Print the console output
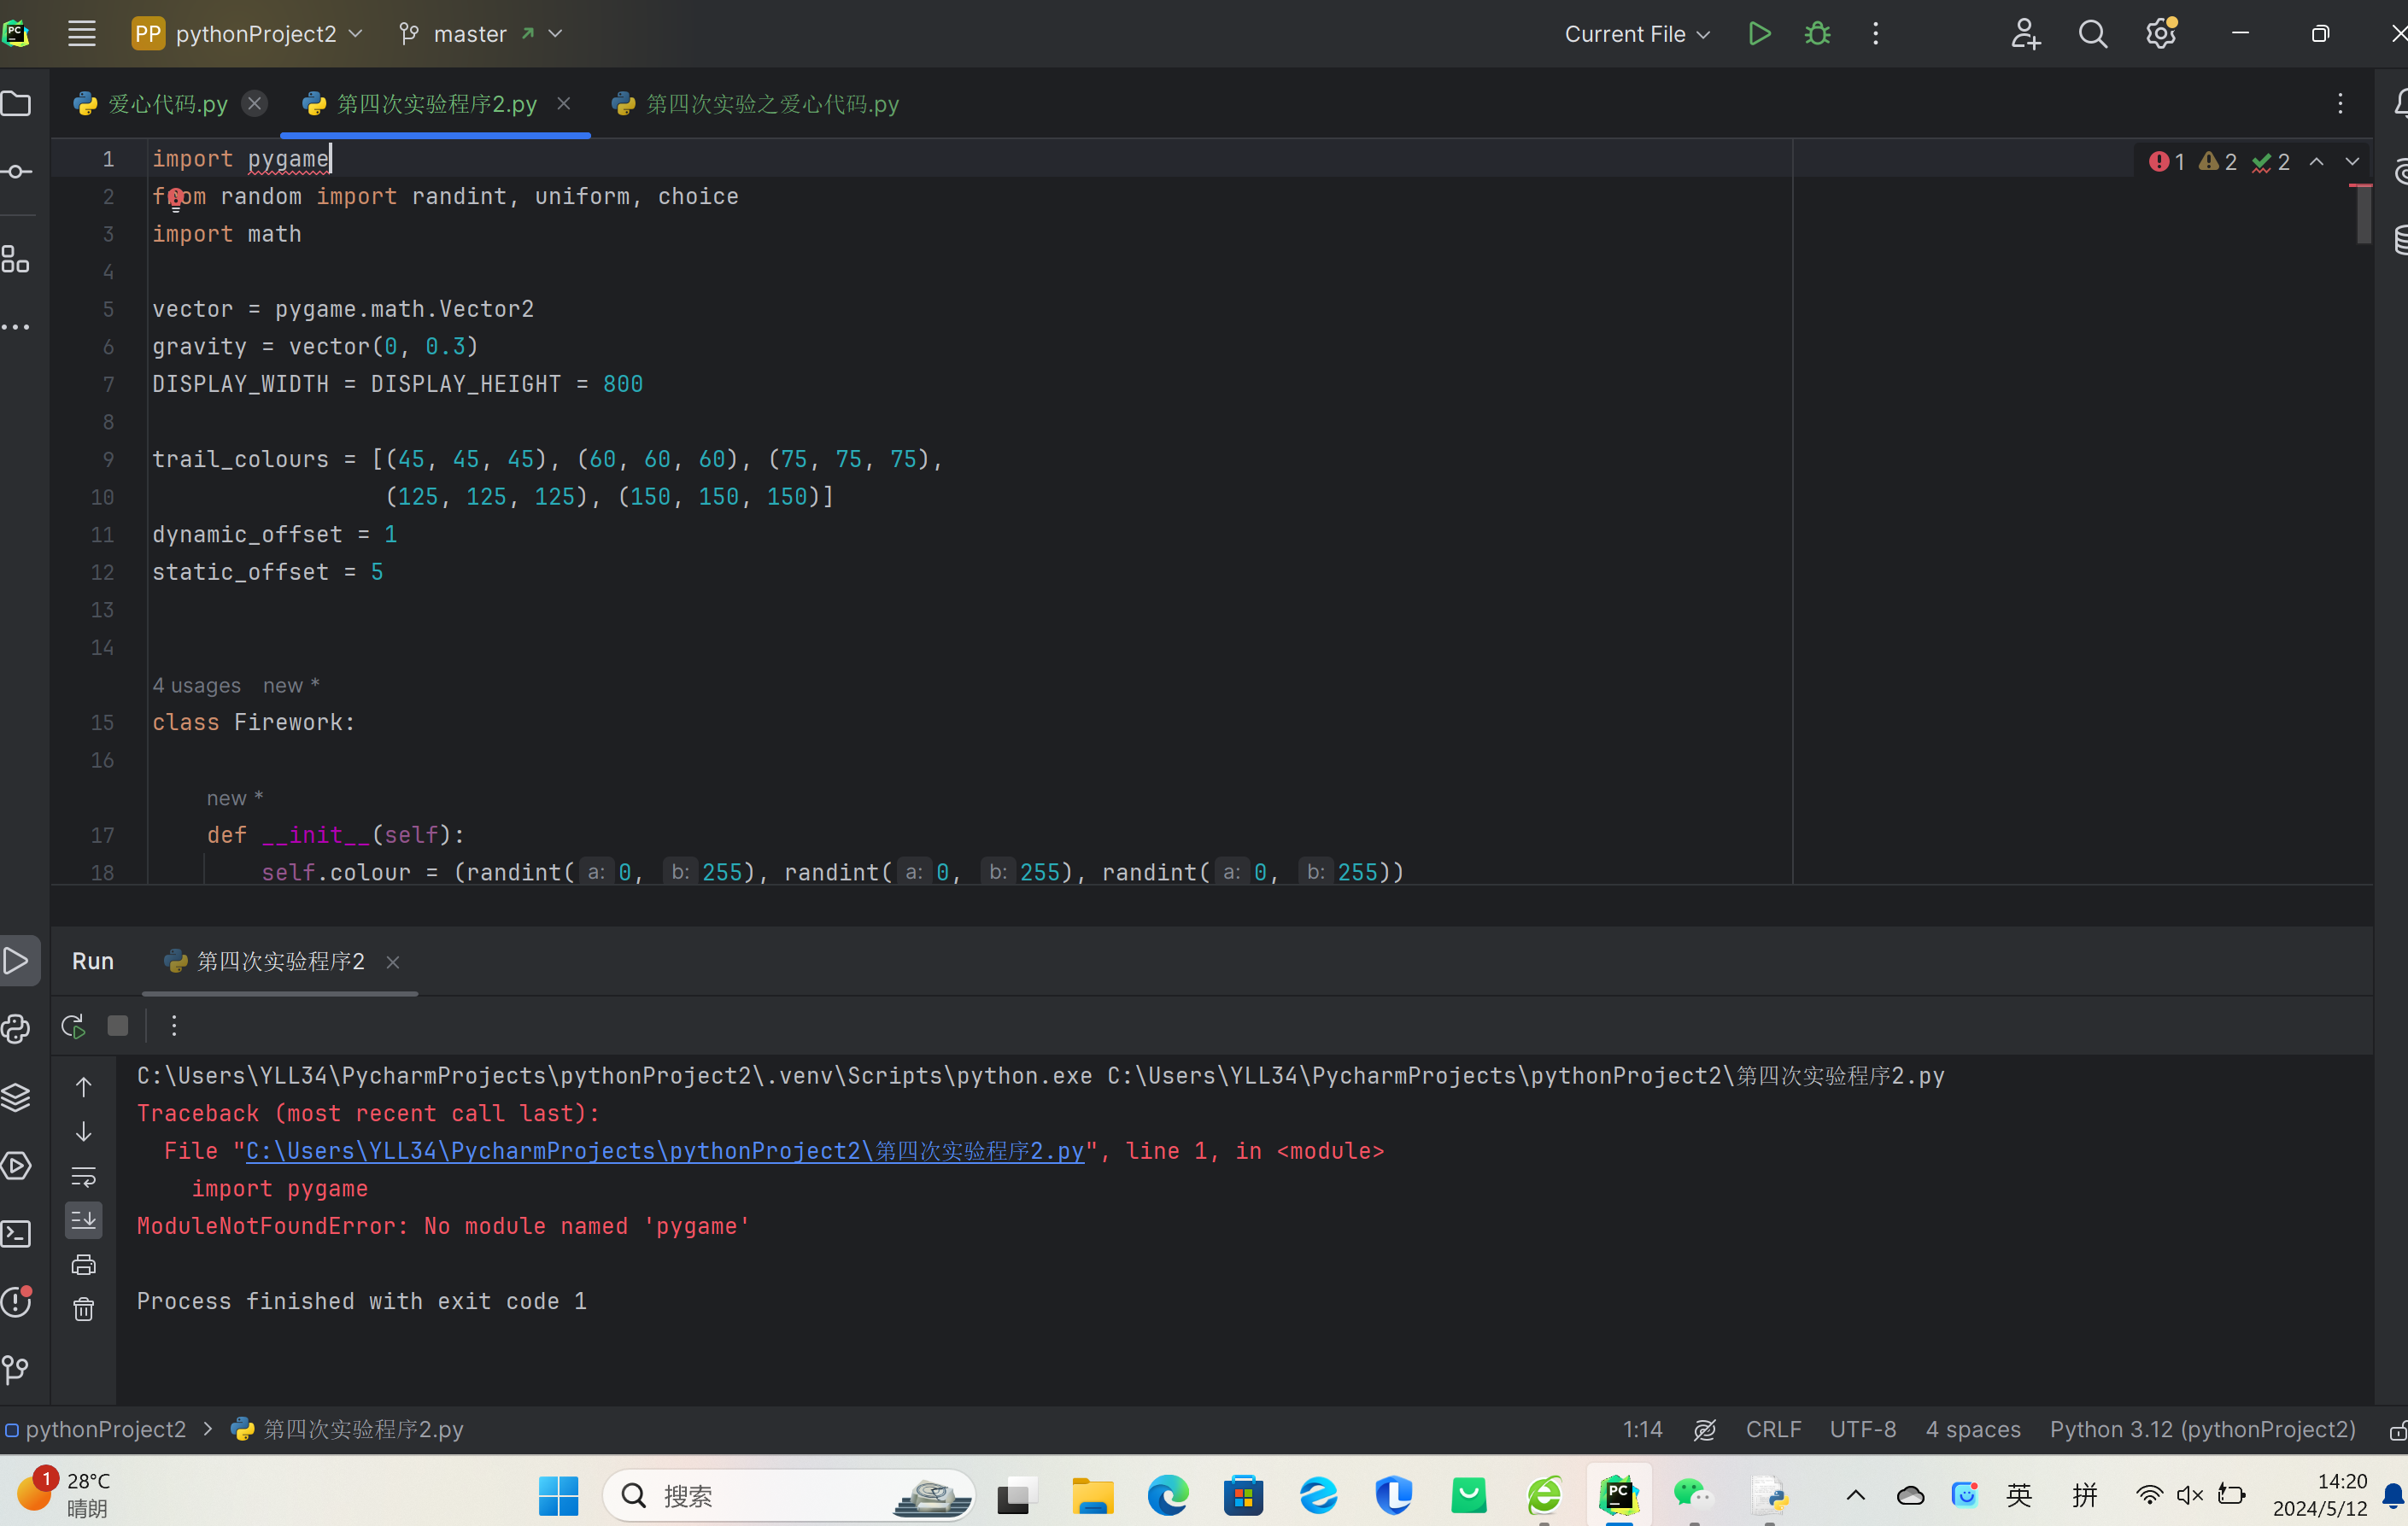Viewport: 2408px width, 1526px height. point(84,1265)
